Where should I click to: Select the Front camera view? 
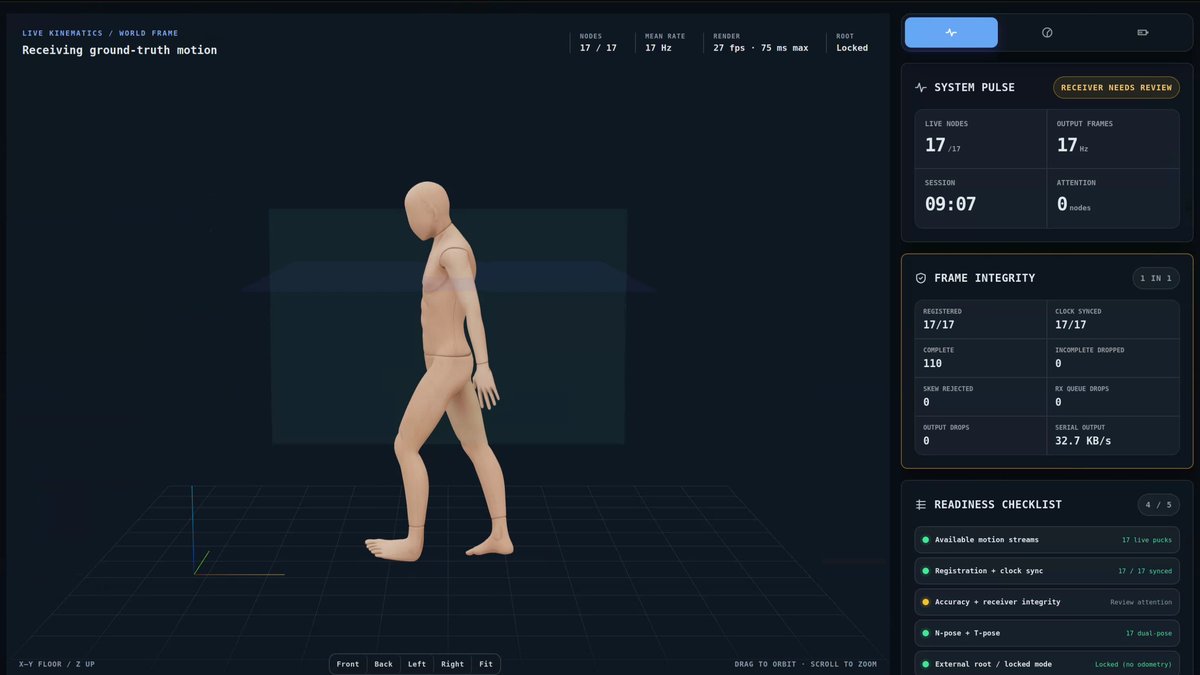348,664
